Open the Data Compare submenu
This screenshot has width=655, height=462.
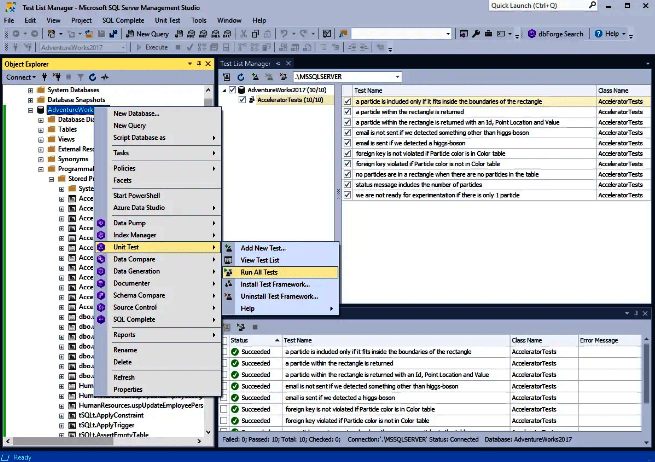point(135,259)
